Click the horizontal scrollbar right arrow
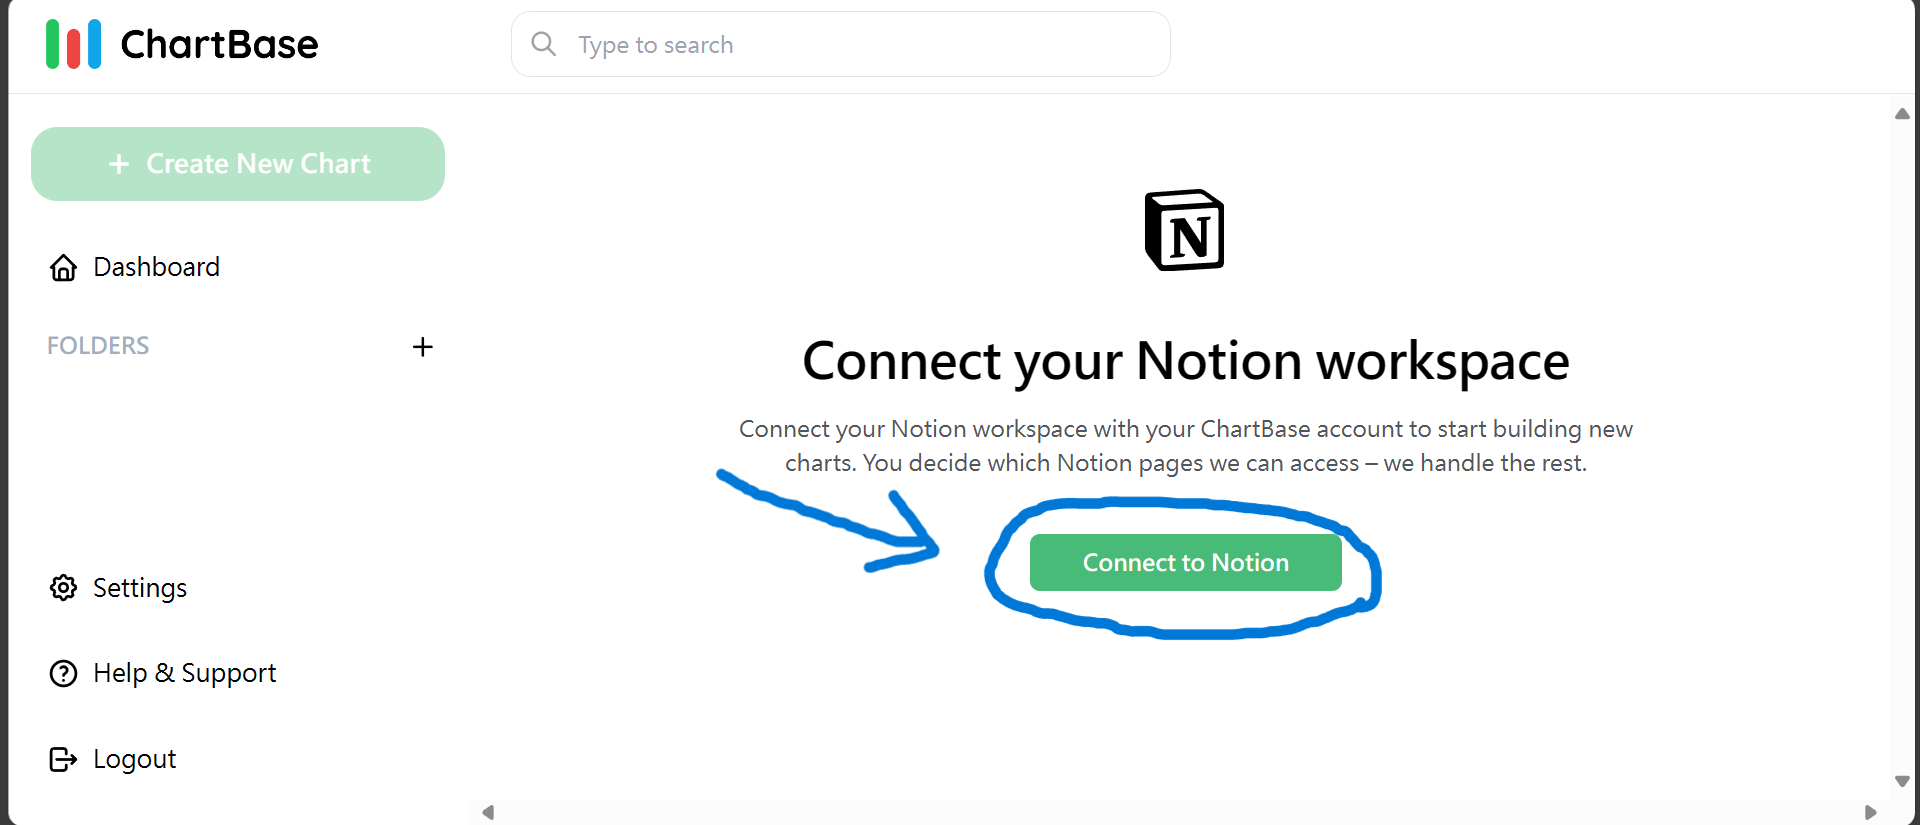 pyautogui.click(x=1872, y=812)
